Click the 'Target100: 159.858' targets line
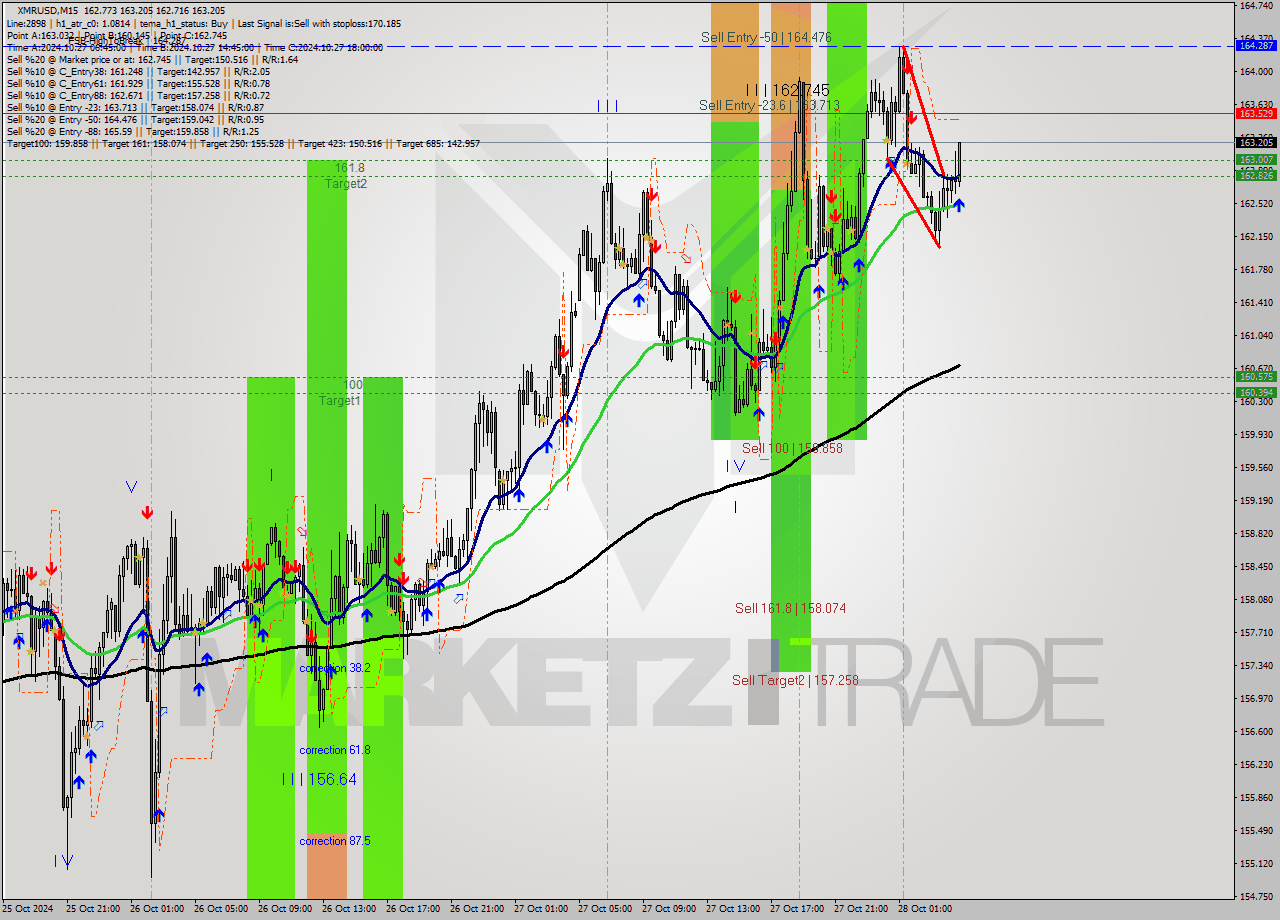The width and height of the screenshot is (1280, 920). click(x=243, y=144)
